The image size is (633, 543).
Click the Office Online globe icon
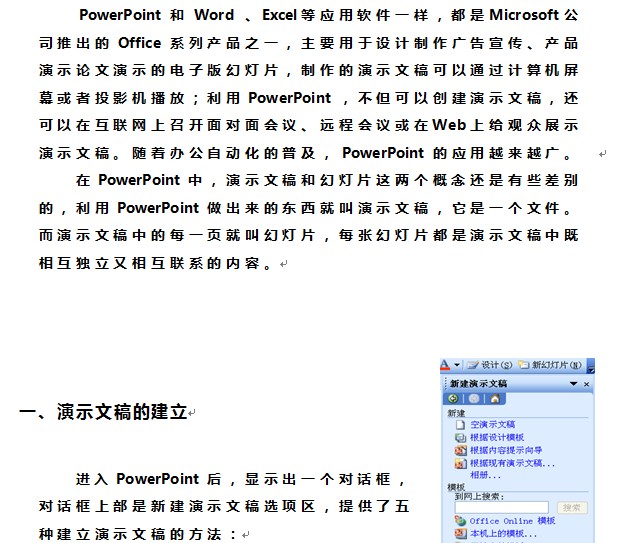click(460, 521)
